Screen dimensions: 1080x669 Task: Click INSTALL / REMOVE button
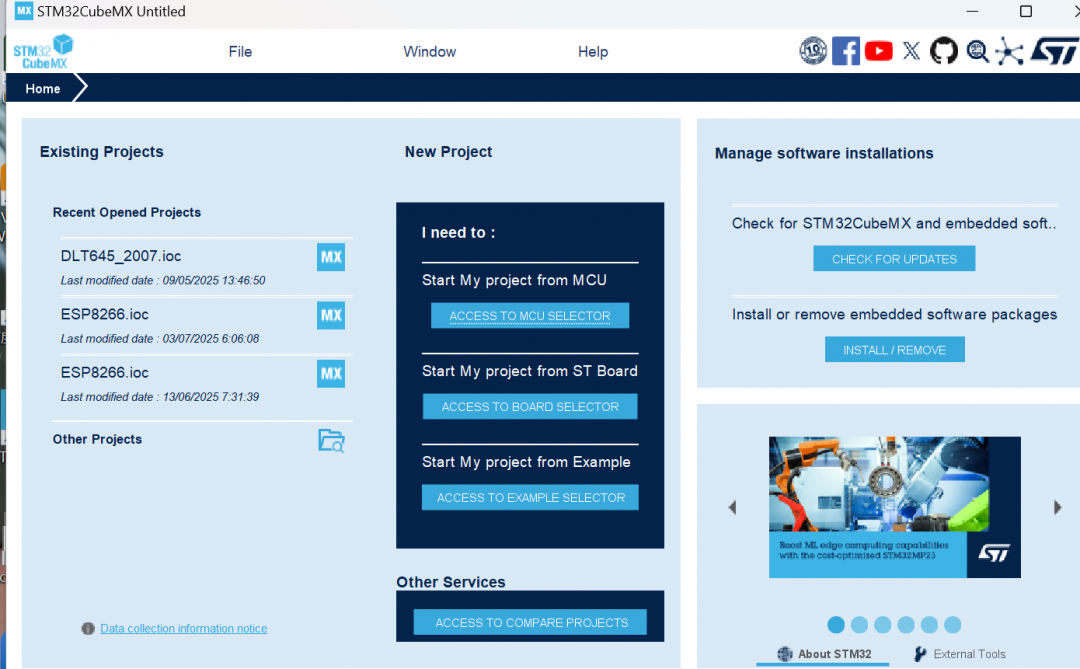[x=895, y=350]
